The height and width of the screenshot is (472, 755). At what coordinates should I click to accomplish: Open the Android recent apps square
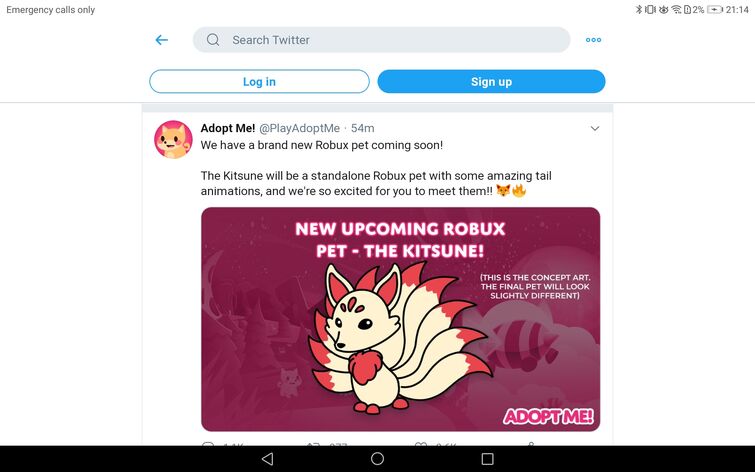tap(487, 459)
